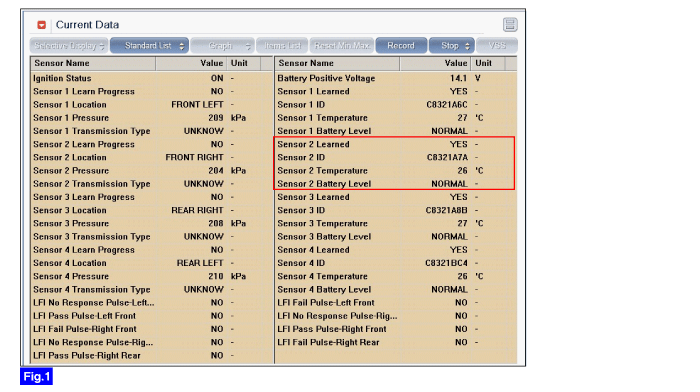Open the Graph dropdown
The width and height of the screenshot is (700, 392).
coord(223,46)
